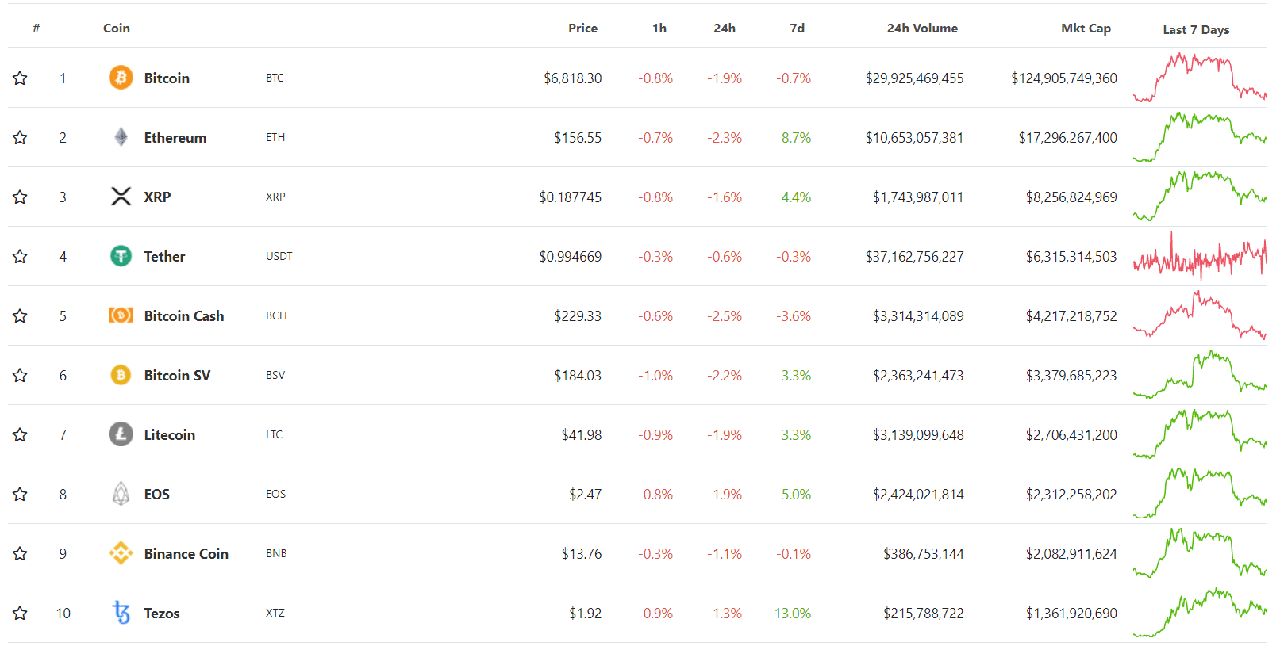The height and width of the screenshot is (646, 1280).
Task: Open the Bitcoin SV coin link
Action: click(177, 375)
